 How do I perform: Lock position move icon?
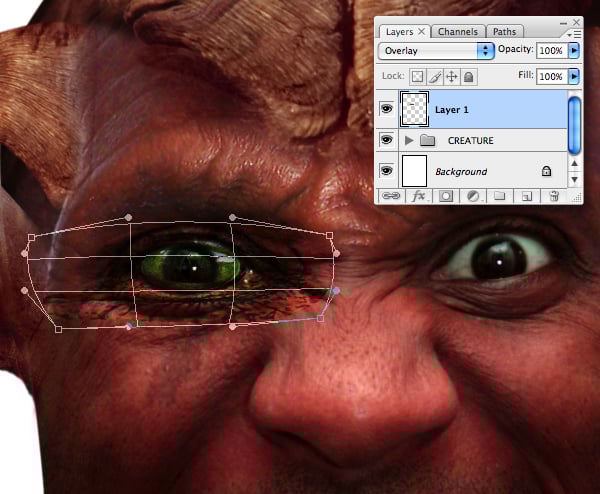[x=452, y=77]
